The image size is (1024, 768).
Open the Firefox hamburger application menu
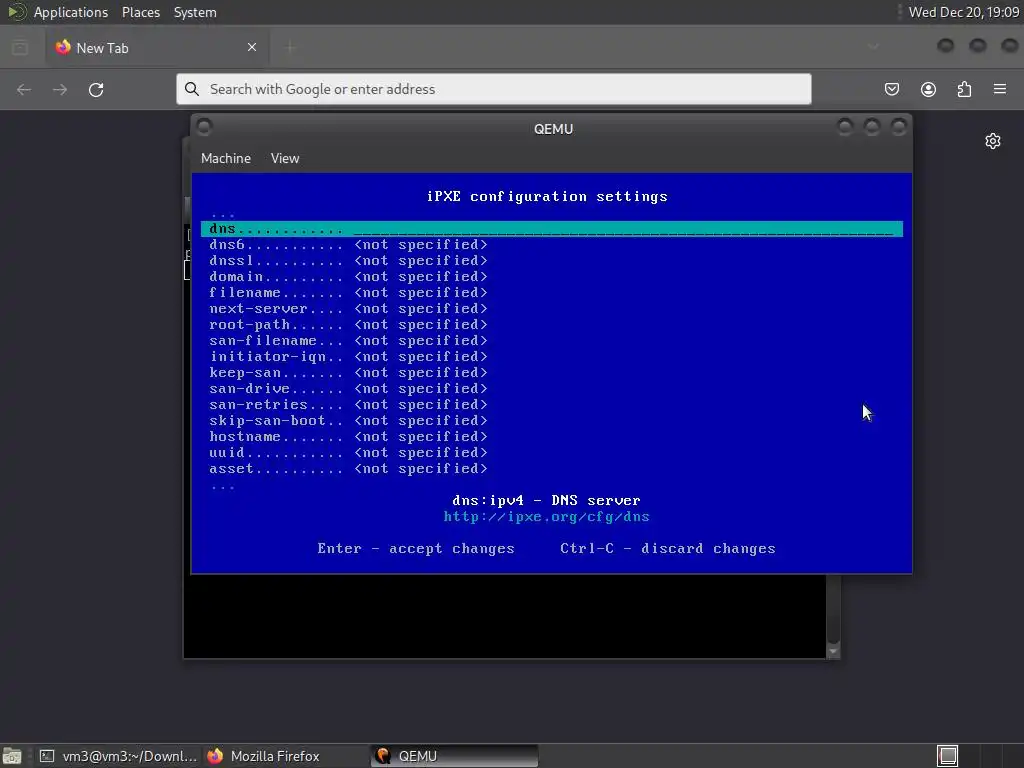(1000, 89)
